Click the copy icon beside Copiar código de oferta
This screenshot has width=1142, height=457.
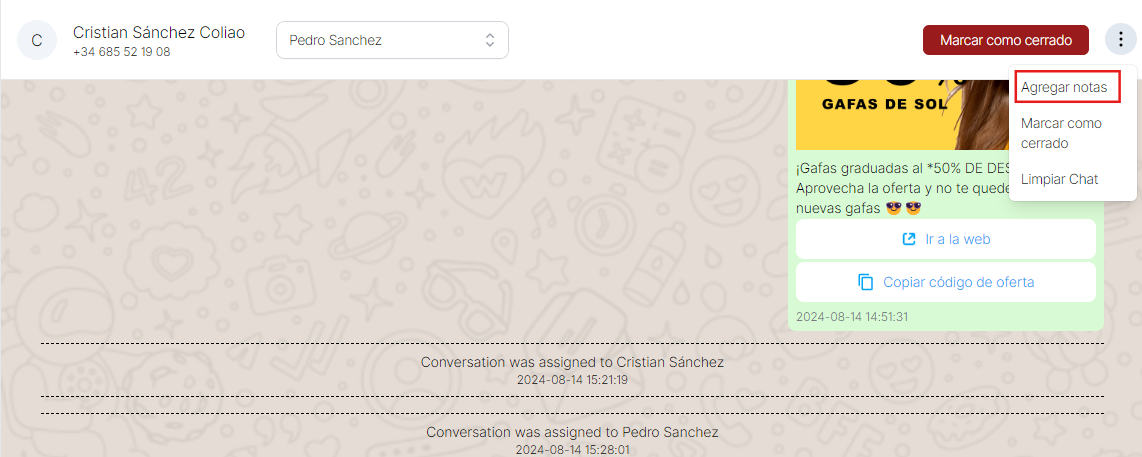click(x=866, y=282)
